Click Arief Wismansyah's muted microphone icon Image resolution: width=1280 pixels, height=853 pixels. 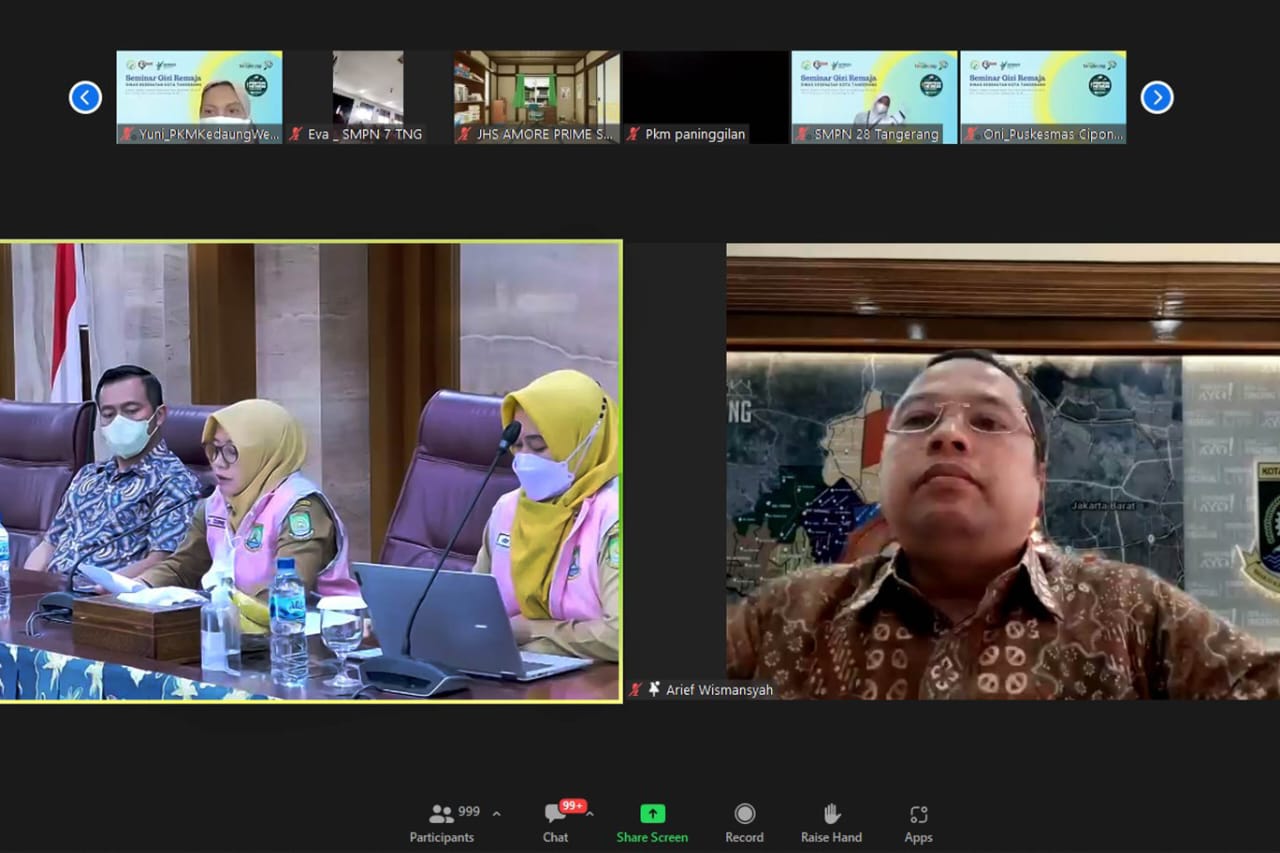coord(636,690)
